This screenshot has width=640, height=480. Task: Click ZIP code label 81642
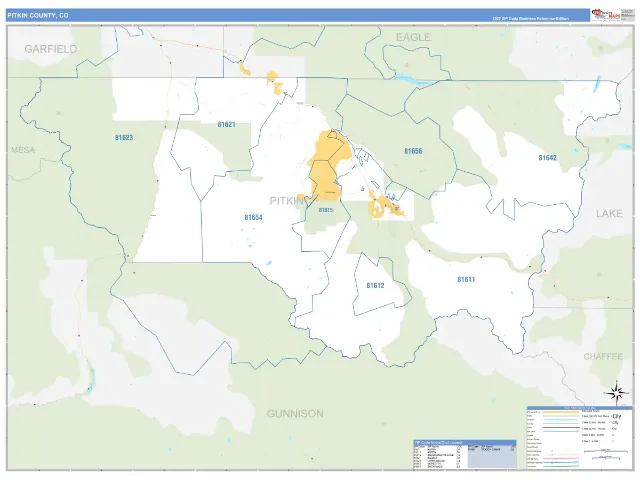(x=547, y=158)
